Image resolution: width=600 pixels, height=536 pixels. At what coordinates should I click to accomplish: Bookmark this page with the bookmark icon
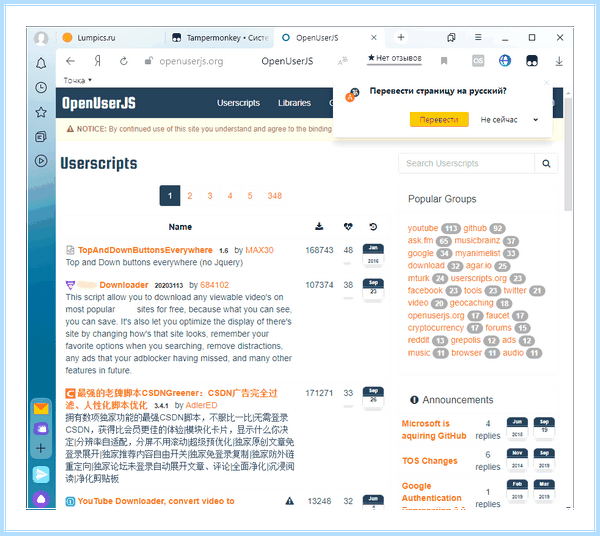point(444,61)
